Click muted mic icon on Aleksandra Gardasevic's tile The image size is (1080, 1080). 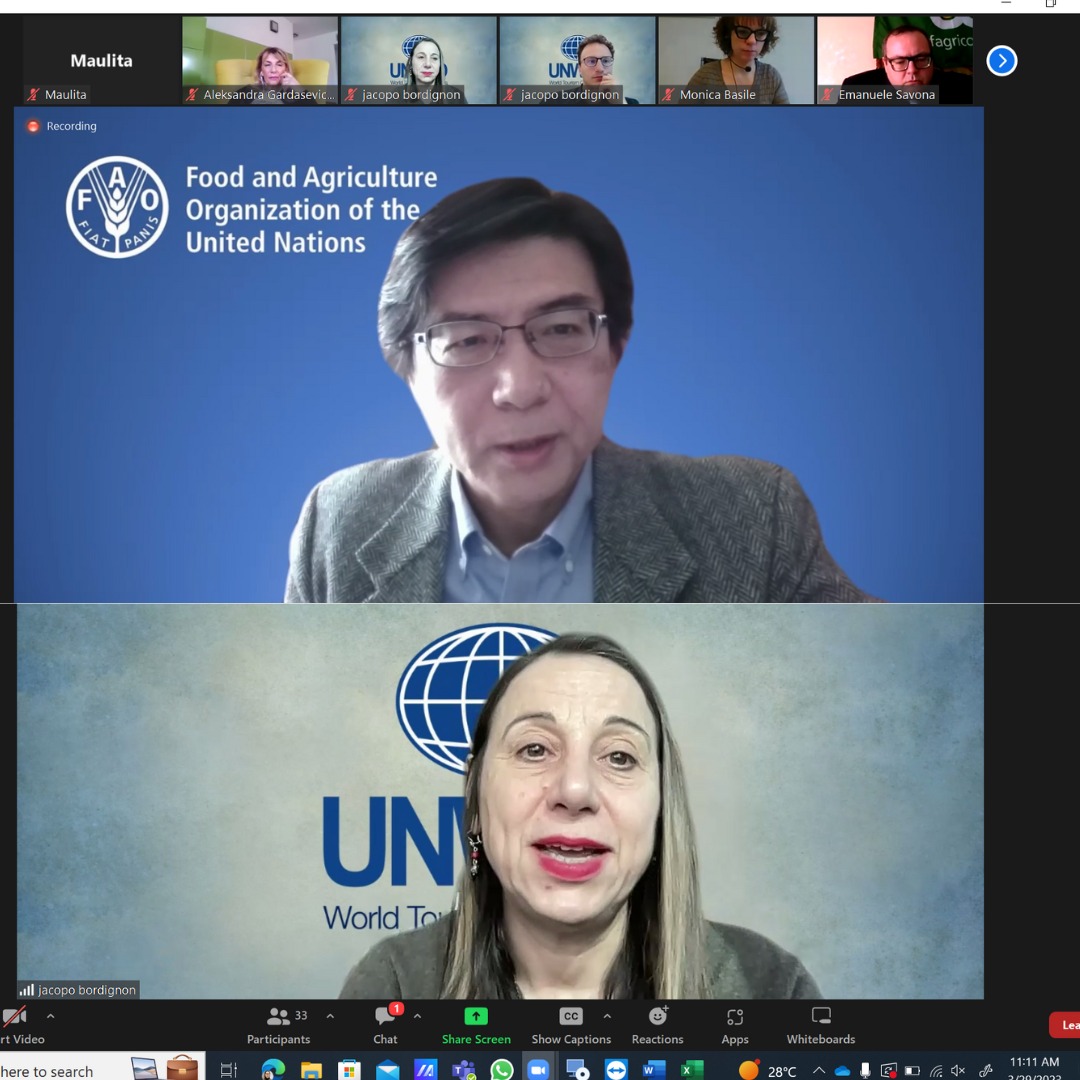pos(192,94)
